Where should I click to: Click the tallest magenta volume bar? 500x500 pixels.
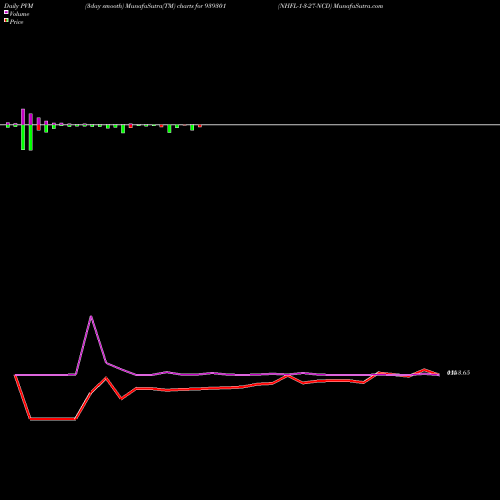click(x=23, y=117)
